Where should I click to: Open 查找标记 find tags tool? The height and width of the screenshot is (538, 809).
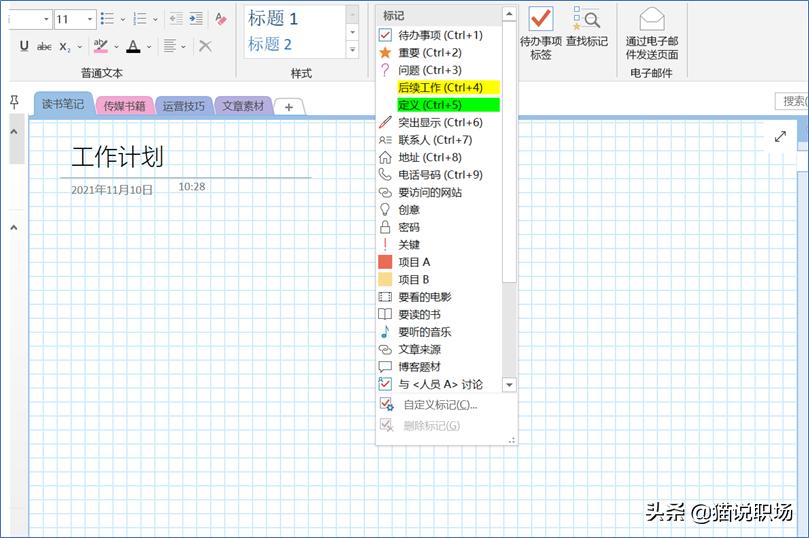tap(587, 27)
